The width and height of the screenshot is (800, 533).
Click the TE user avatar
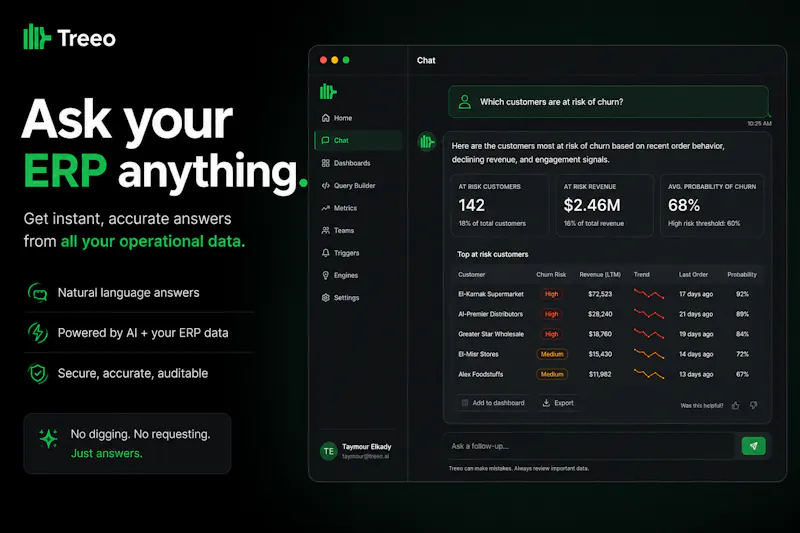click(329, 451)
